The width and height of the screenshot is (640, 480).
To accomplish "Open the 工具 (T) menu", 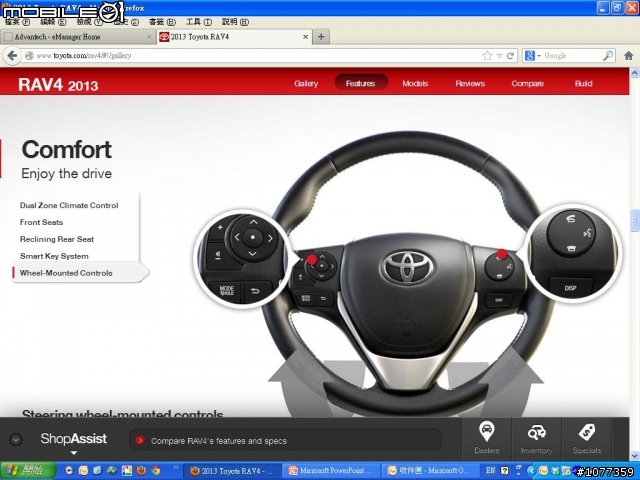I will (x=199, y=22).
